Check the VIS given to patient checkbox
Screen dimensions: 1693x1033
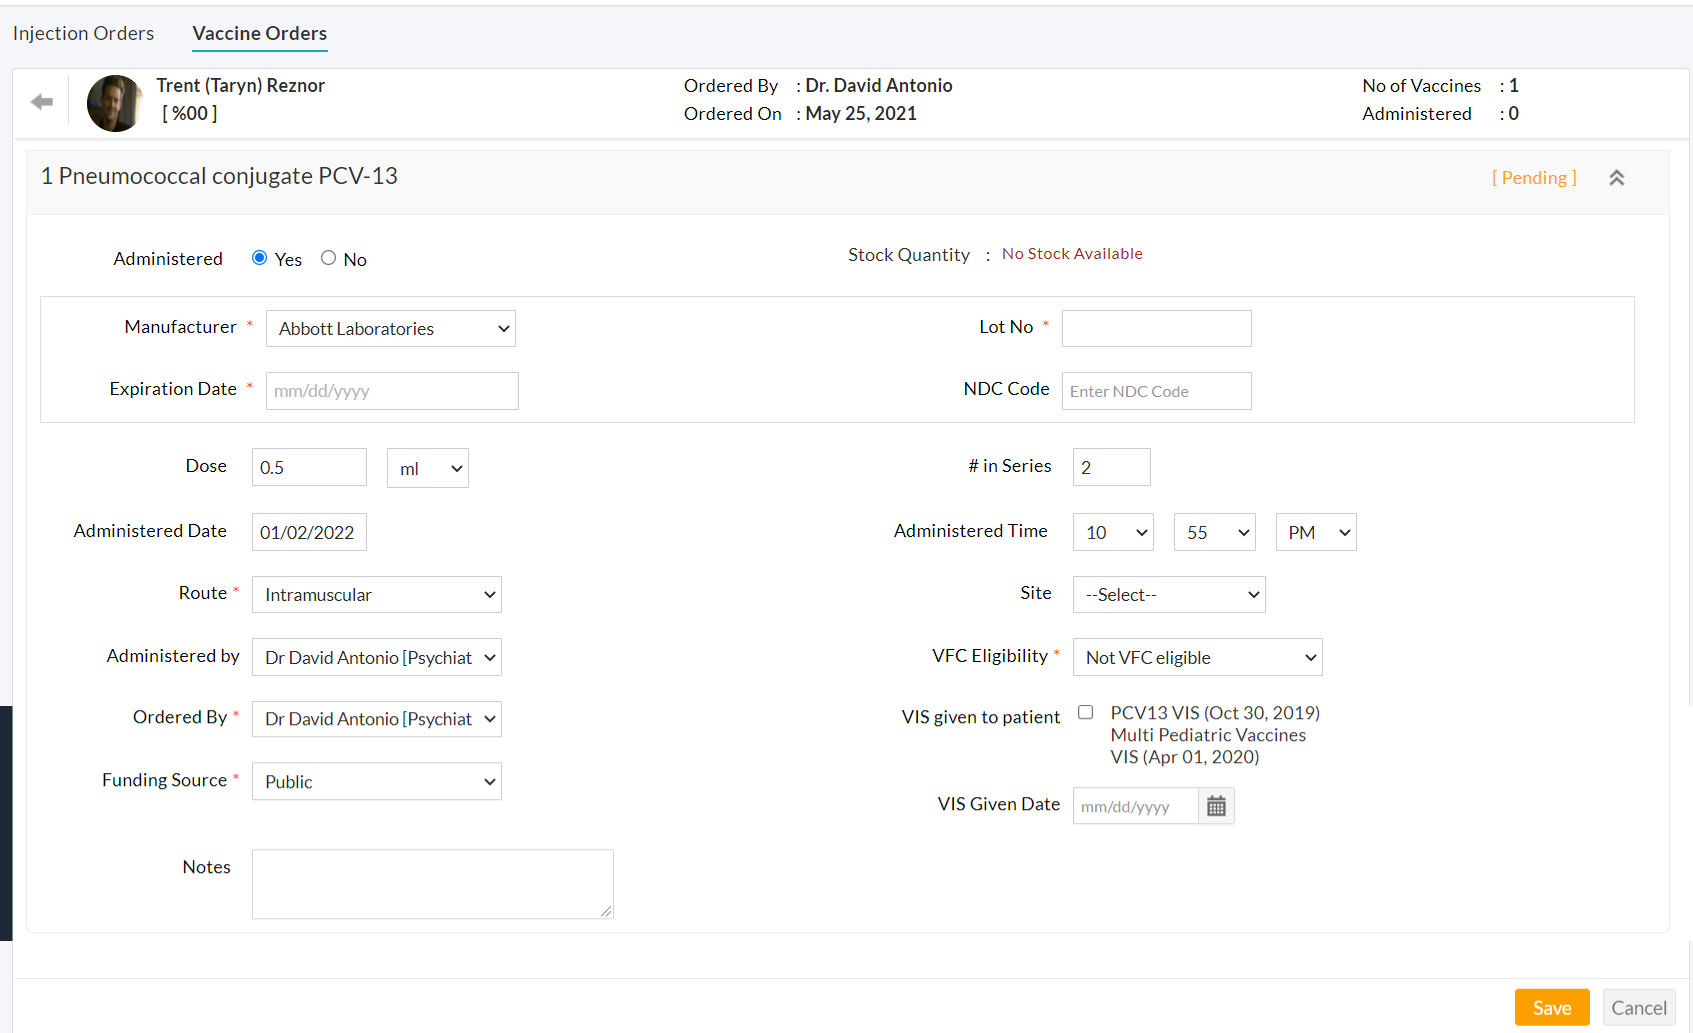point(1085,712)
